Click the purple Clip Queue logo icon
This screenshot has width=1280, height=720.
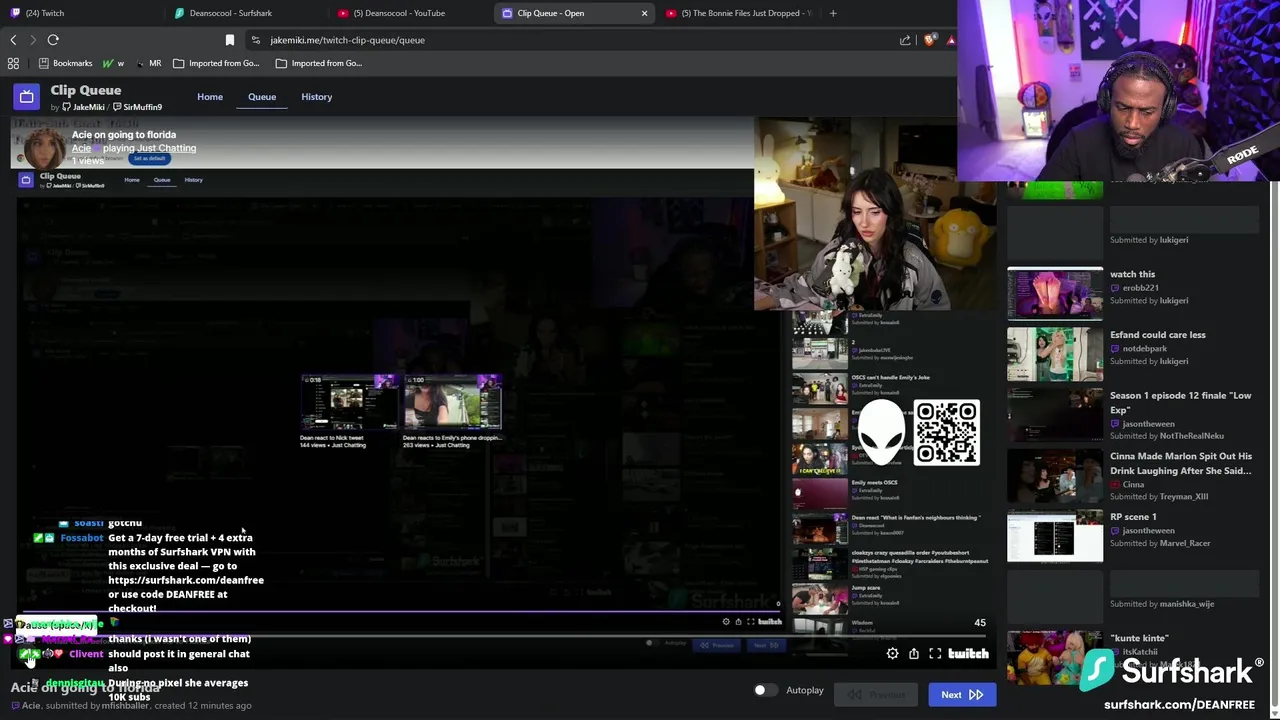[27, 97]
